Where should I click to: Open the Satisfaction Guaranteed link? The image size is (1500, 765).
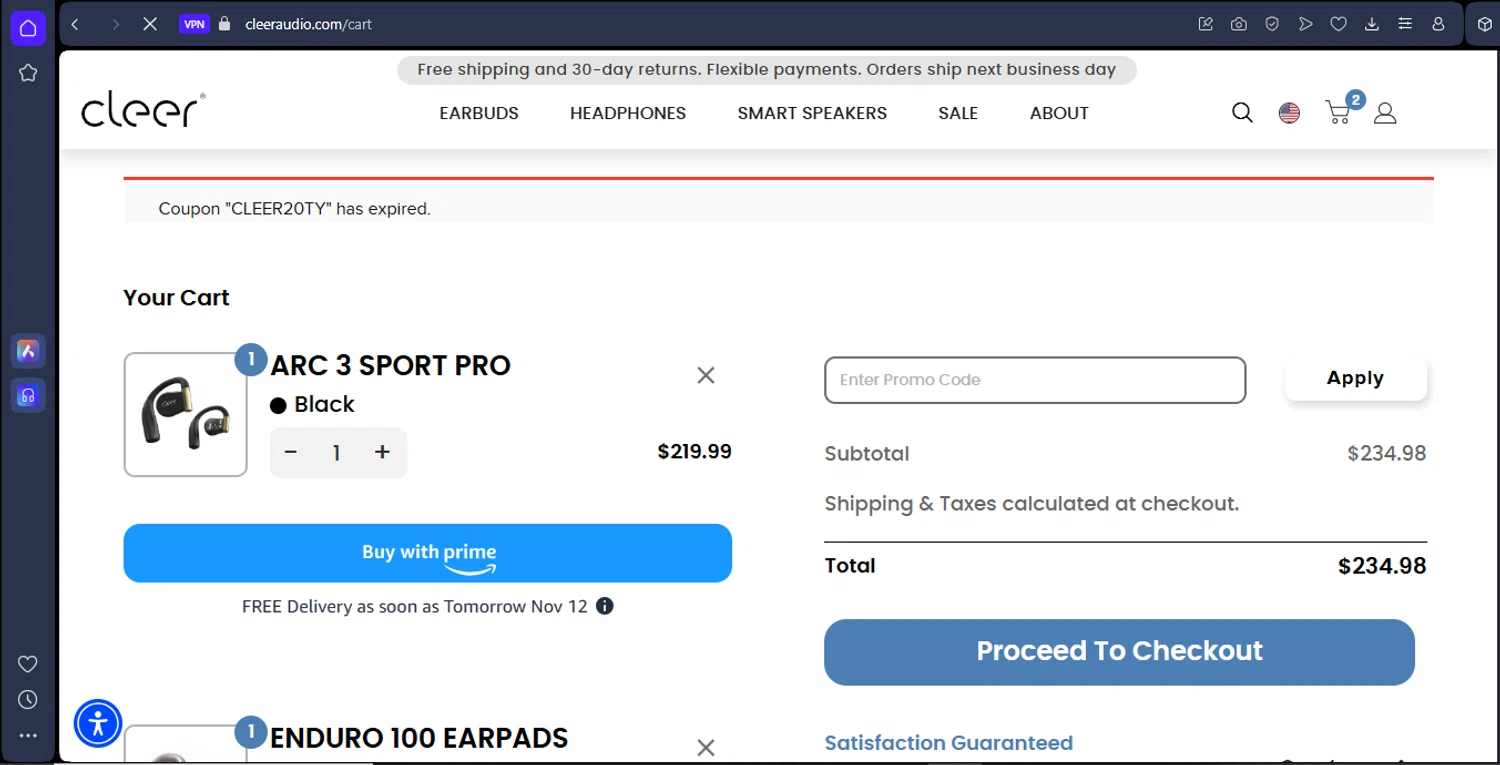point(948,743)
